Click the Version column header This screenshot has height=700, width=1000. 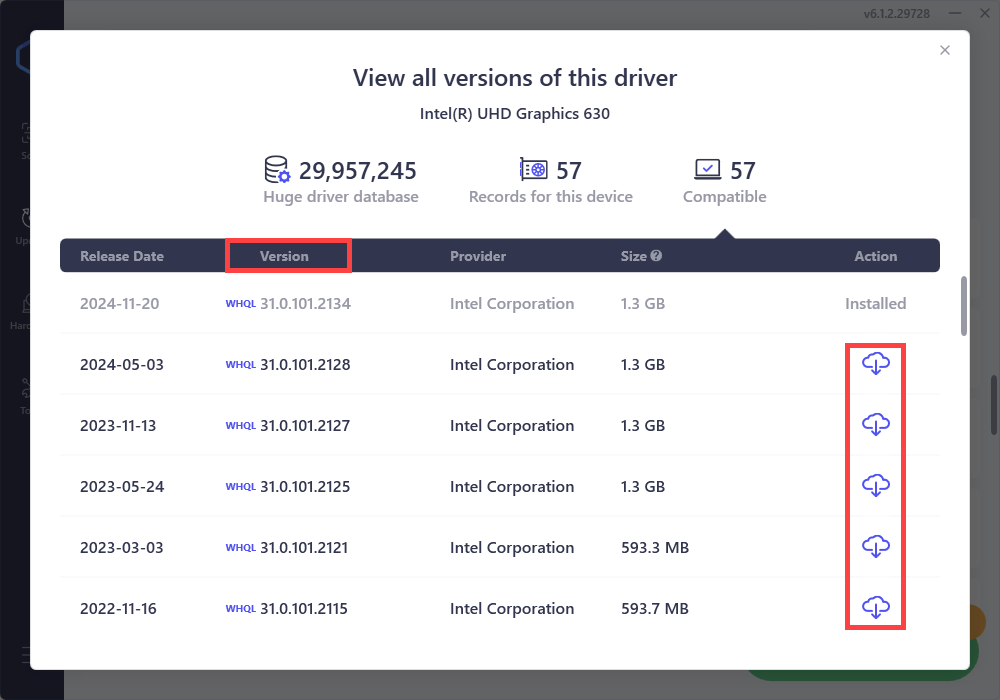[285, 256]
